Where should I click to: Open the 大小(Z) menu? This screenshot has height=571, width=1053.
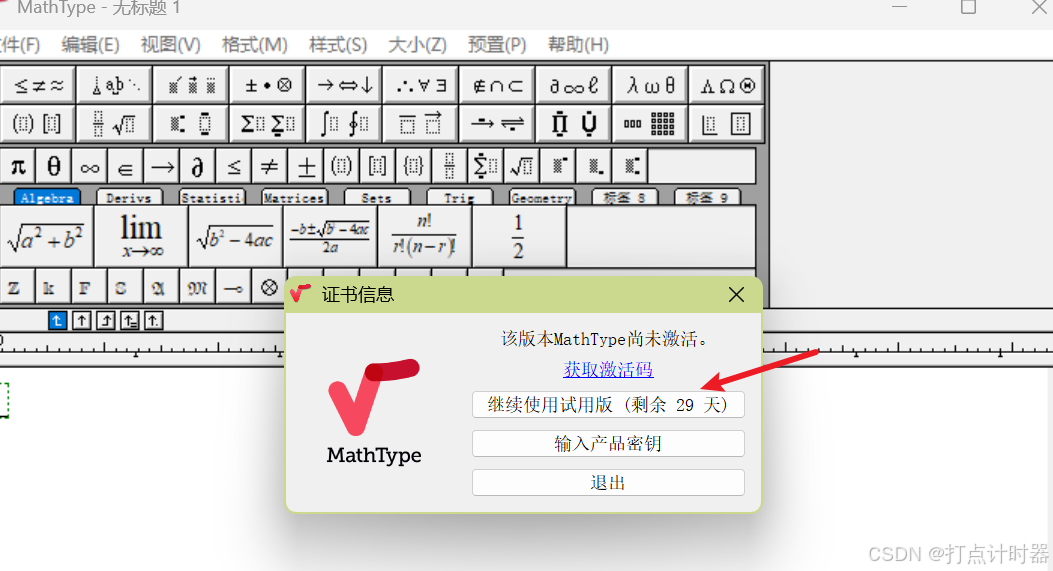pyautogui.click(x=417, y=45)
